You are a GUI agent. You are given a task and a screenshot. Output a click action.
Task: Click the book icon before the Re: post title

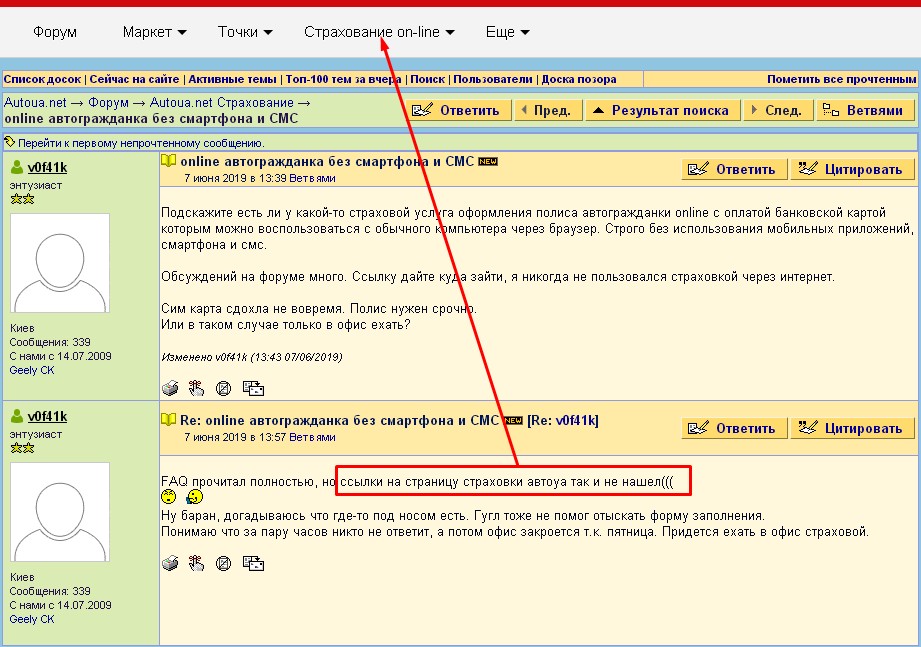(169, 420)
